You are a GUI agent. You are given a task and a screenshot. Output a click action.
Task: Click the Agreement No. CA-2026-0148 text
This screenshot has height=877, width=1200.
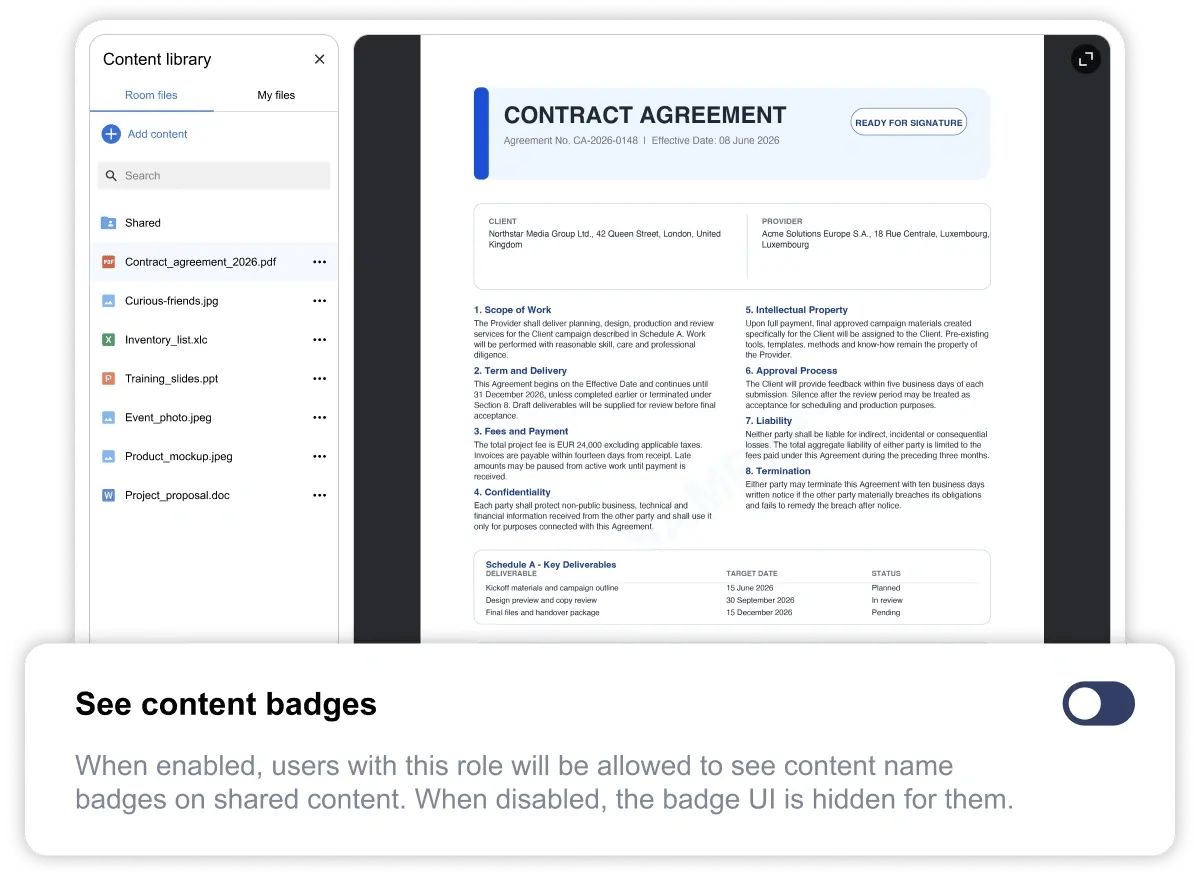pos(571,141)
